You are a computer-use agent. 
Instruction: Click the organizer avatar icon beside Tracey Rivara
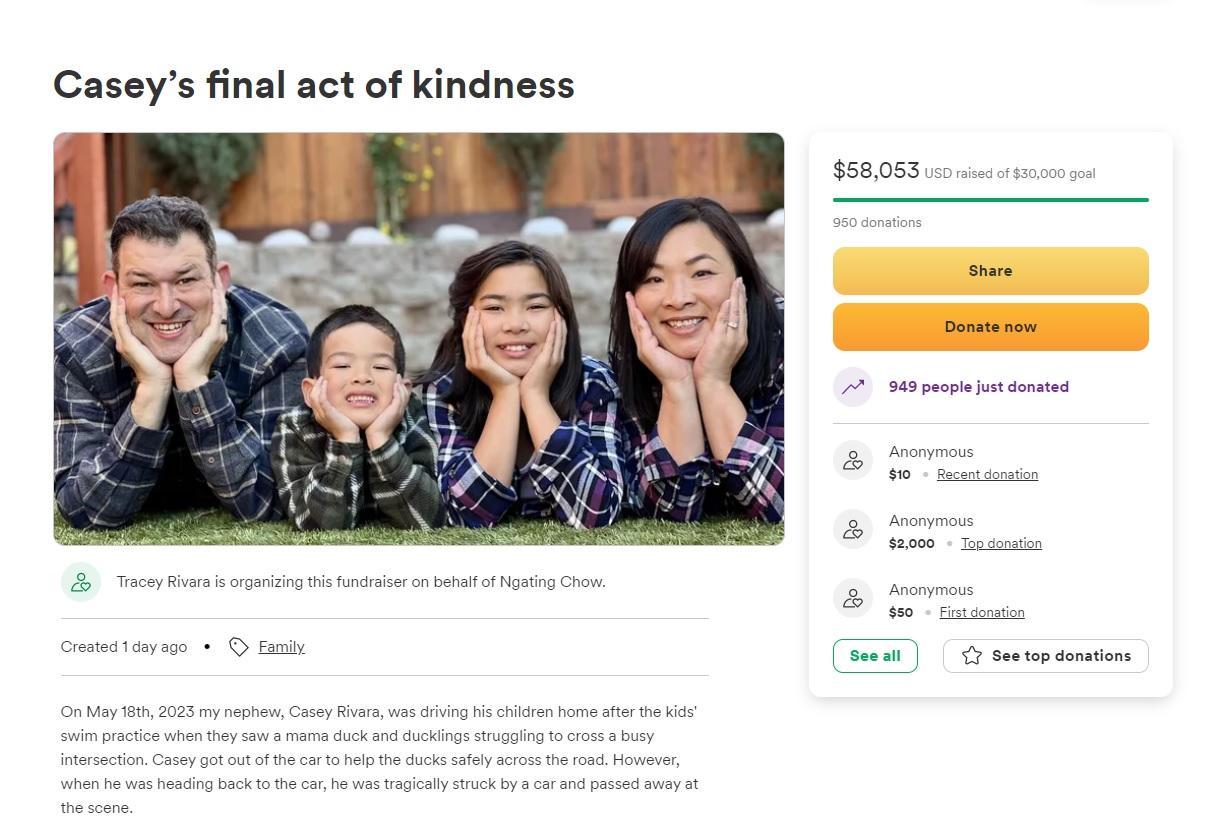(81, 582)
